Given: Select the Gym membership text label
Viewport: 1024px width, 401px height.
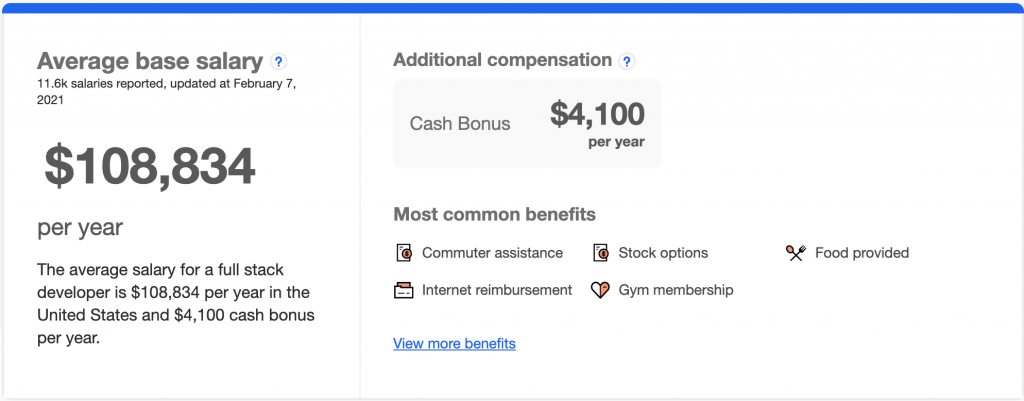Looking at the screenshot, I should pyautogui.click(x=676, y=291).
